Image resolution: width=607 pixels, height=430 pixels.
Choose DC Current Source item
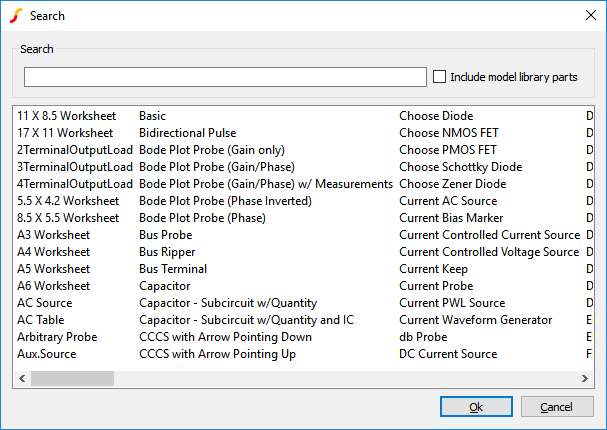tap(447, 354)
